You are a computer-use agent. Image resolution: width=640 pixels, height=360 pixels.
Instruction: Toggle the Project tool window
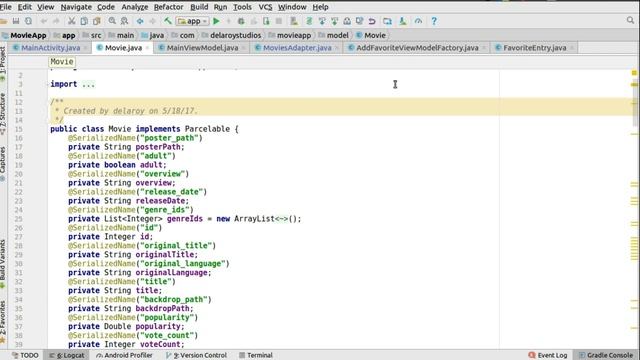(x=3, y=63)
